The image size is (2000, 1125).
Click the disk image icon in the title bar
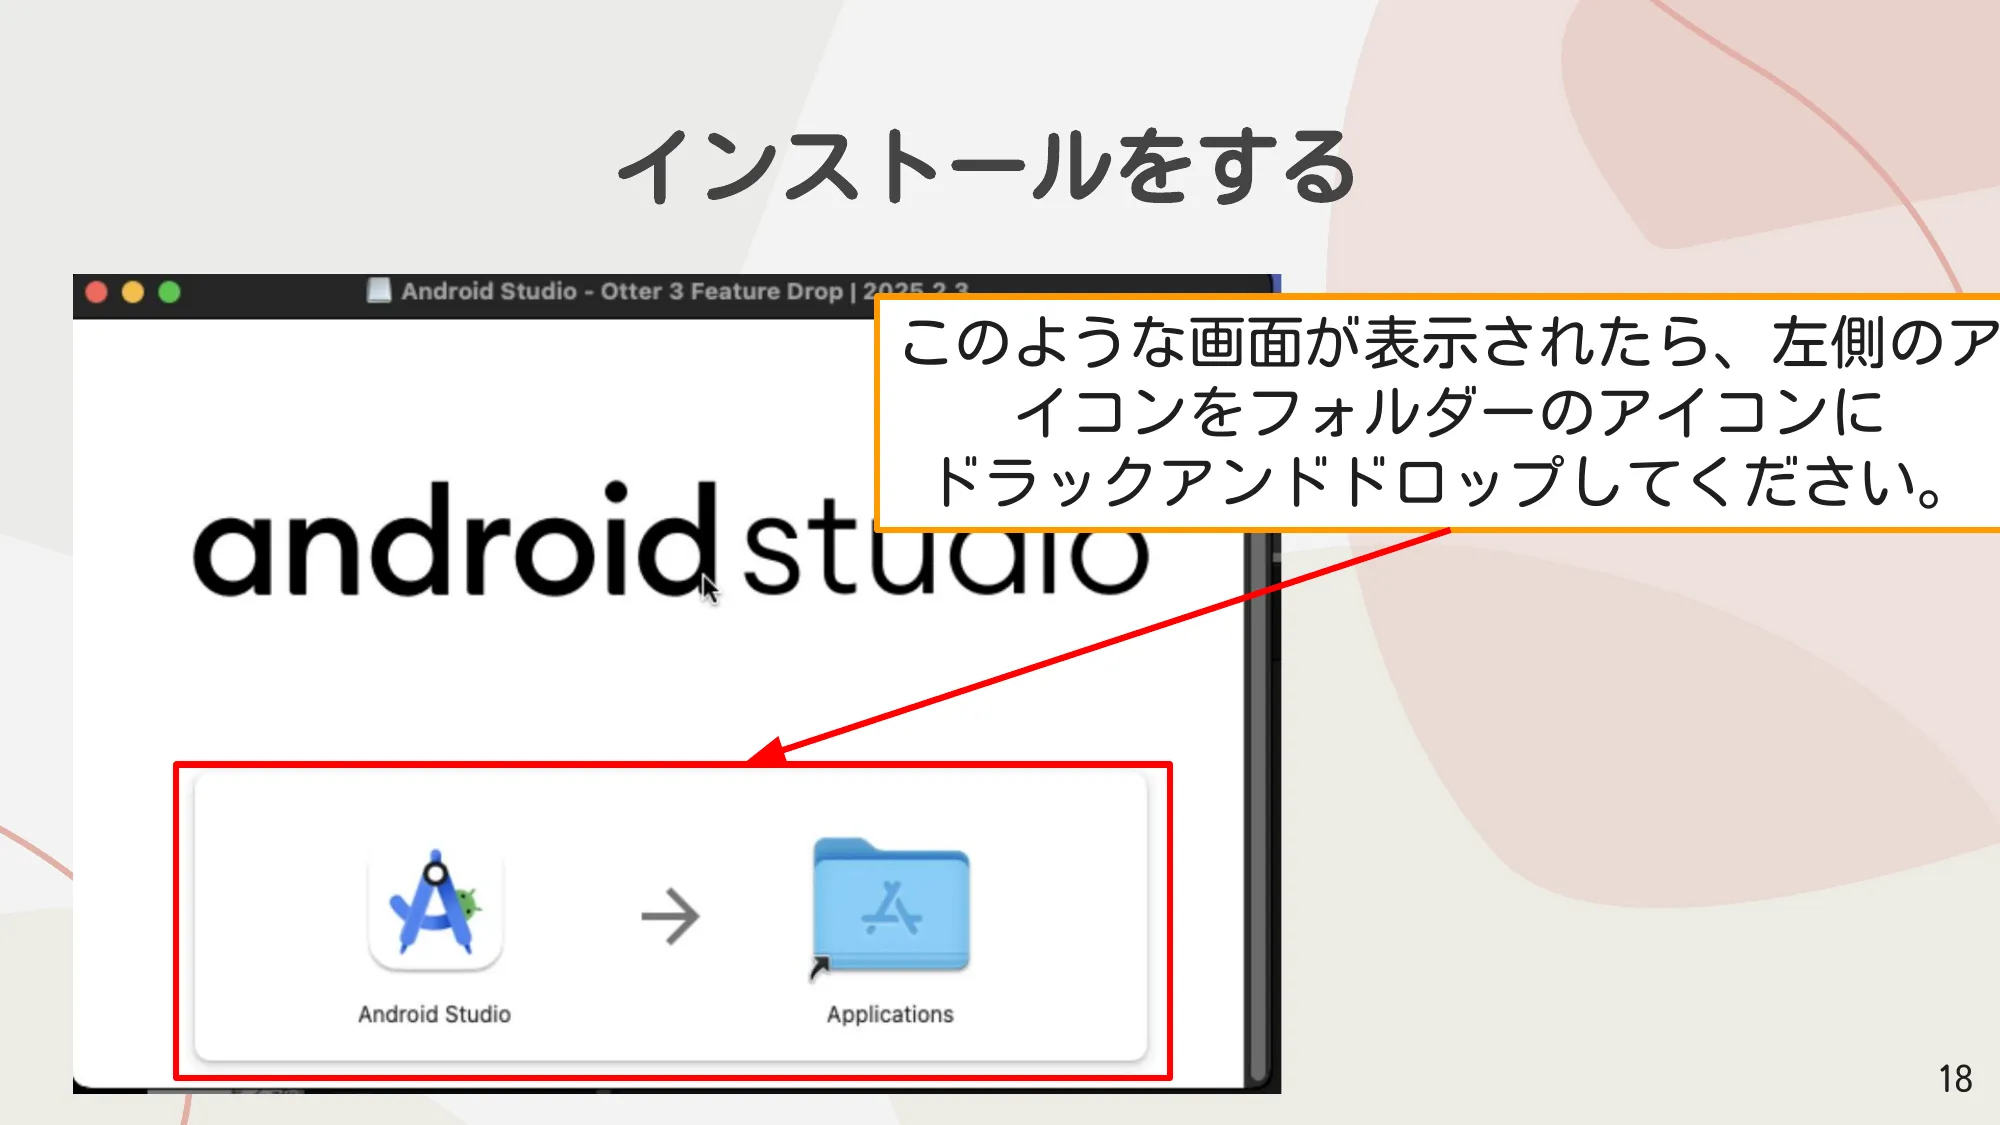coord(380,292)
